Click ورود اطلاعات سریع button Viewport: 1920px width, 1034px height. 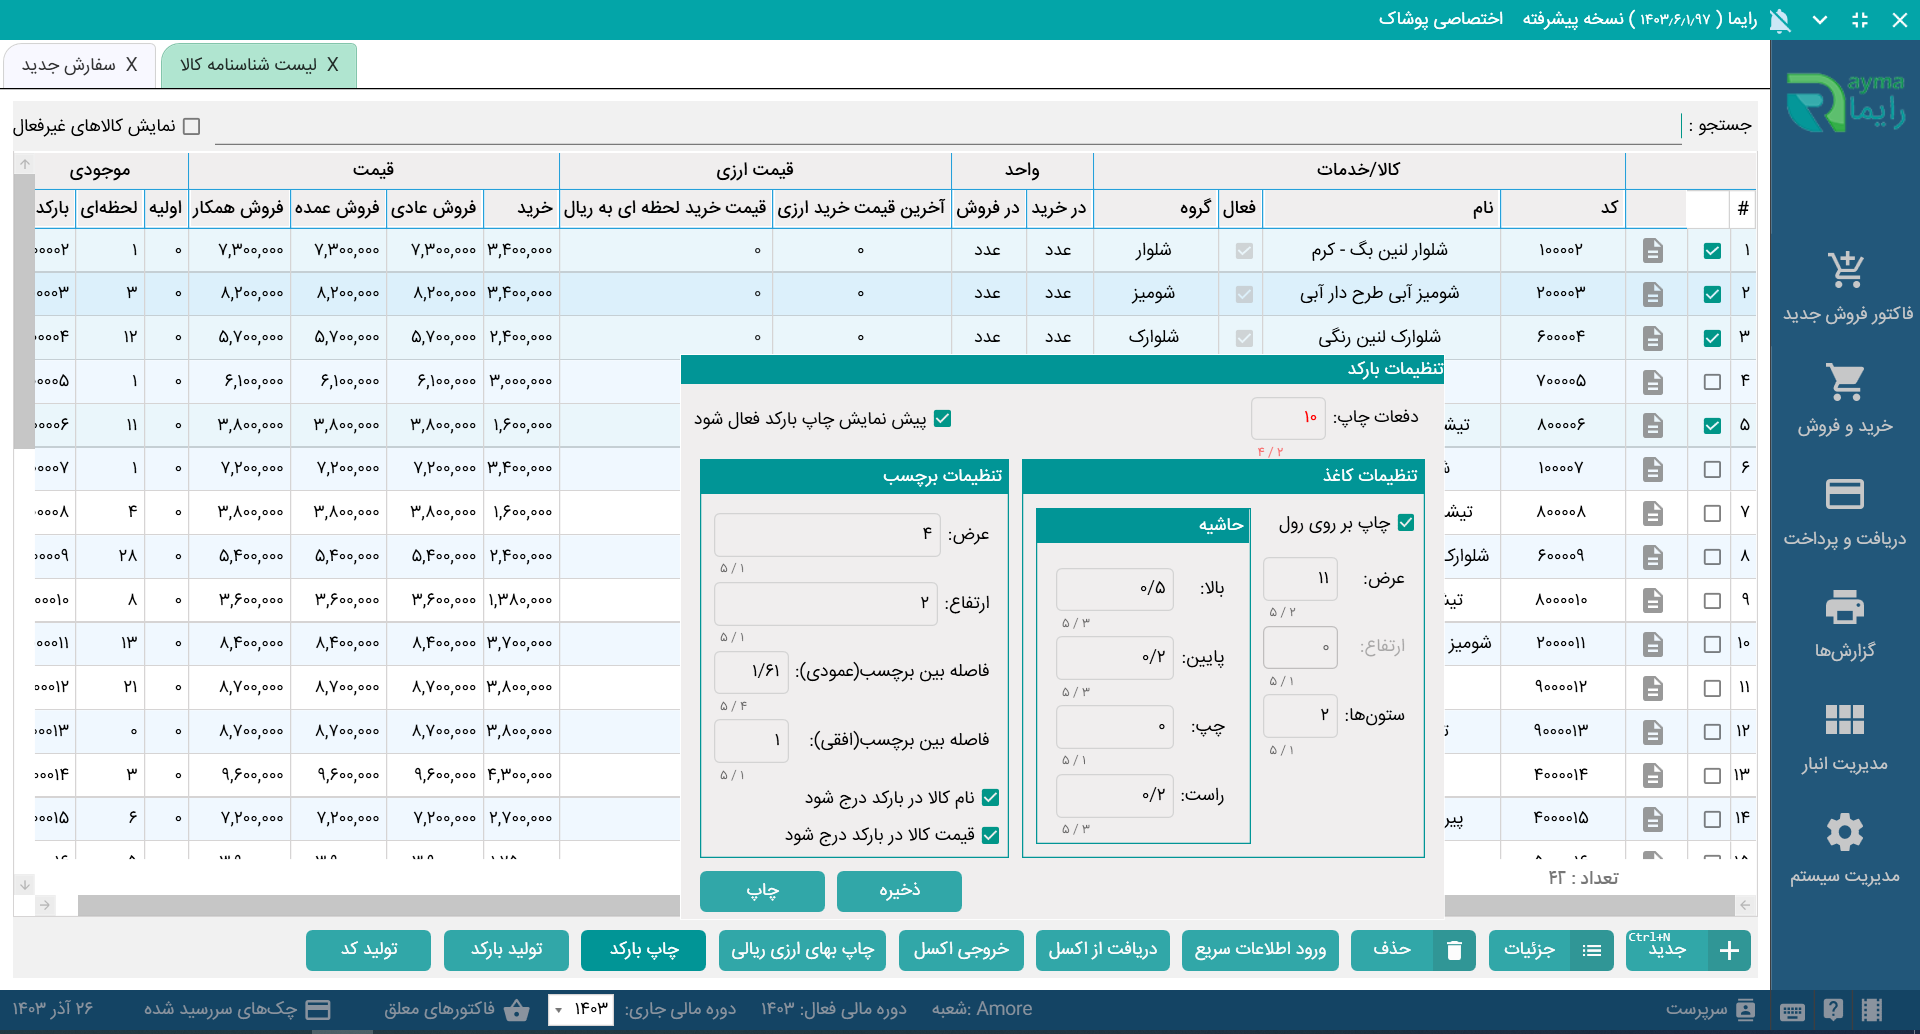(x=1260, y=950)
